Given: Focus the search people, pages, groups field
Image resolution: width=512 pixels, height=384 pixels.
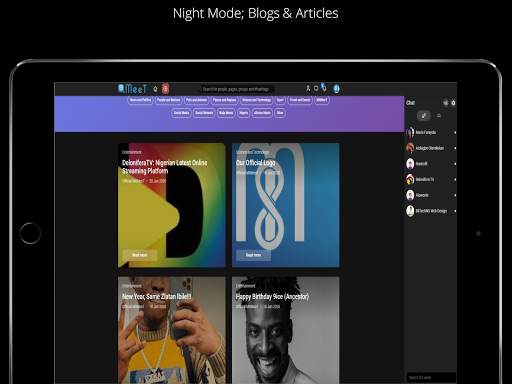Looking at the screenshot, I should click(237, 89).
